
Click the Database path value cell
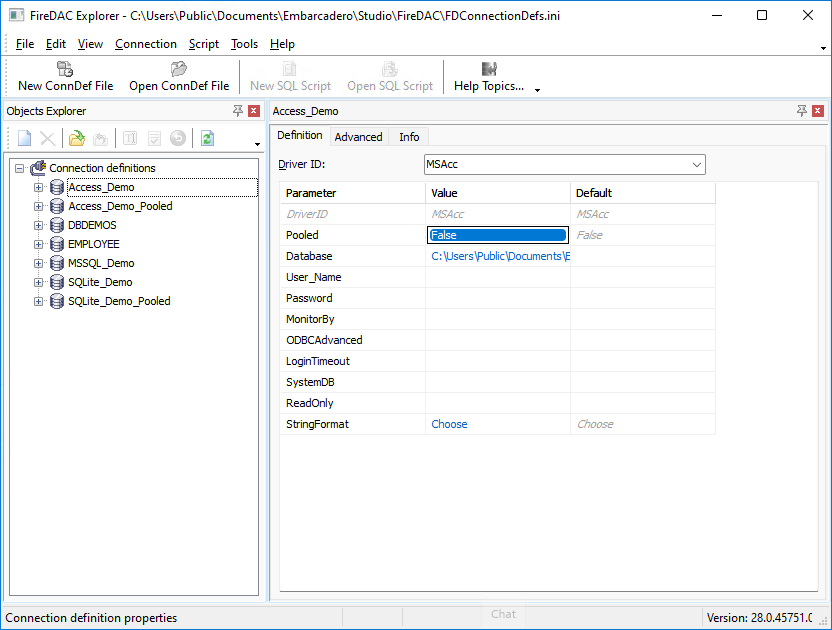click(499, 256)
